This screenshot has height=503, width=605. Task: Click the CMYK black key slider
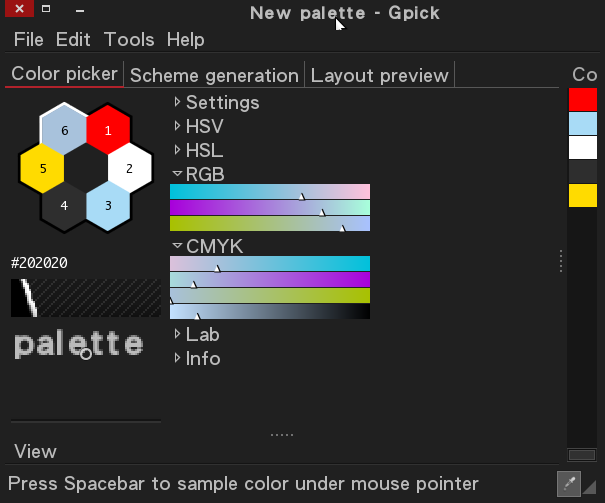click(x=270, y=311)
